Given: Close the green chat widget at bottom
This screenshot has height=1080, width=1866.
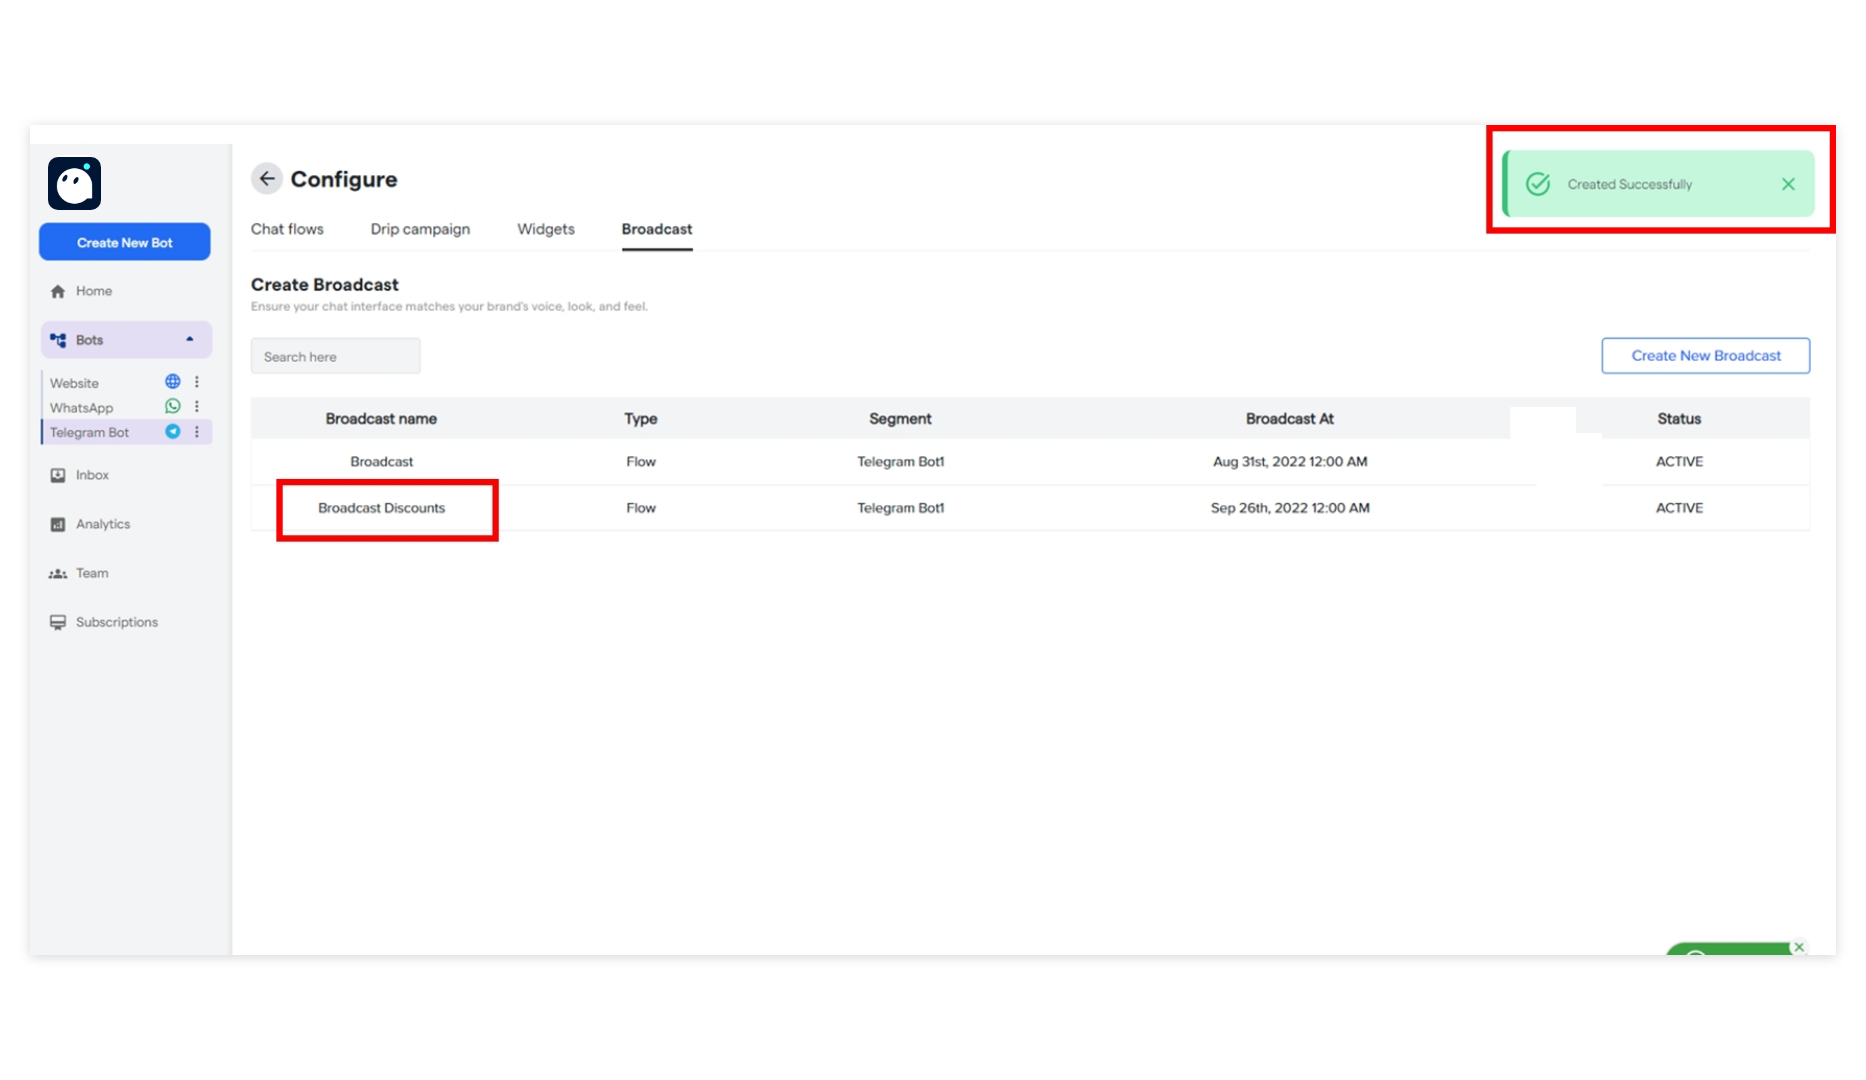Looking at the screenshot, I should (x=1799, y=947).
